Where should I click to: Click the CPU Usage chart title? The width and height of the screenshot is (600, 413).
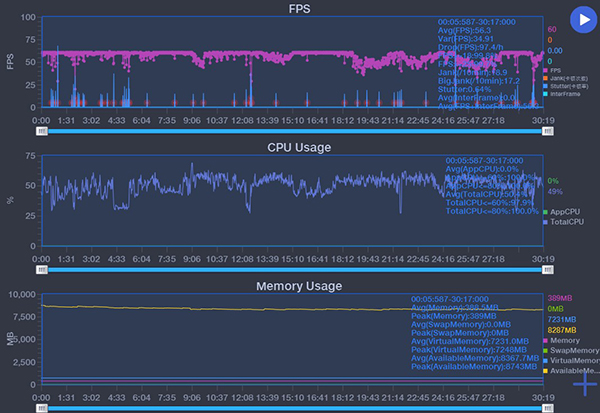(299, 148)
